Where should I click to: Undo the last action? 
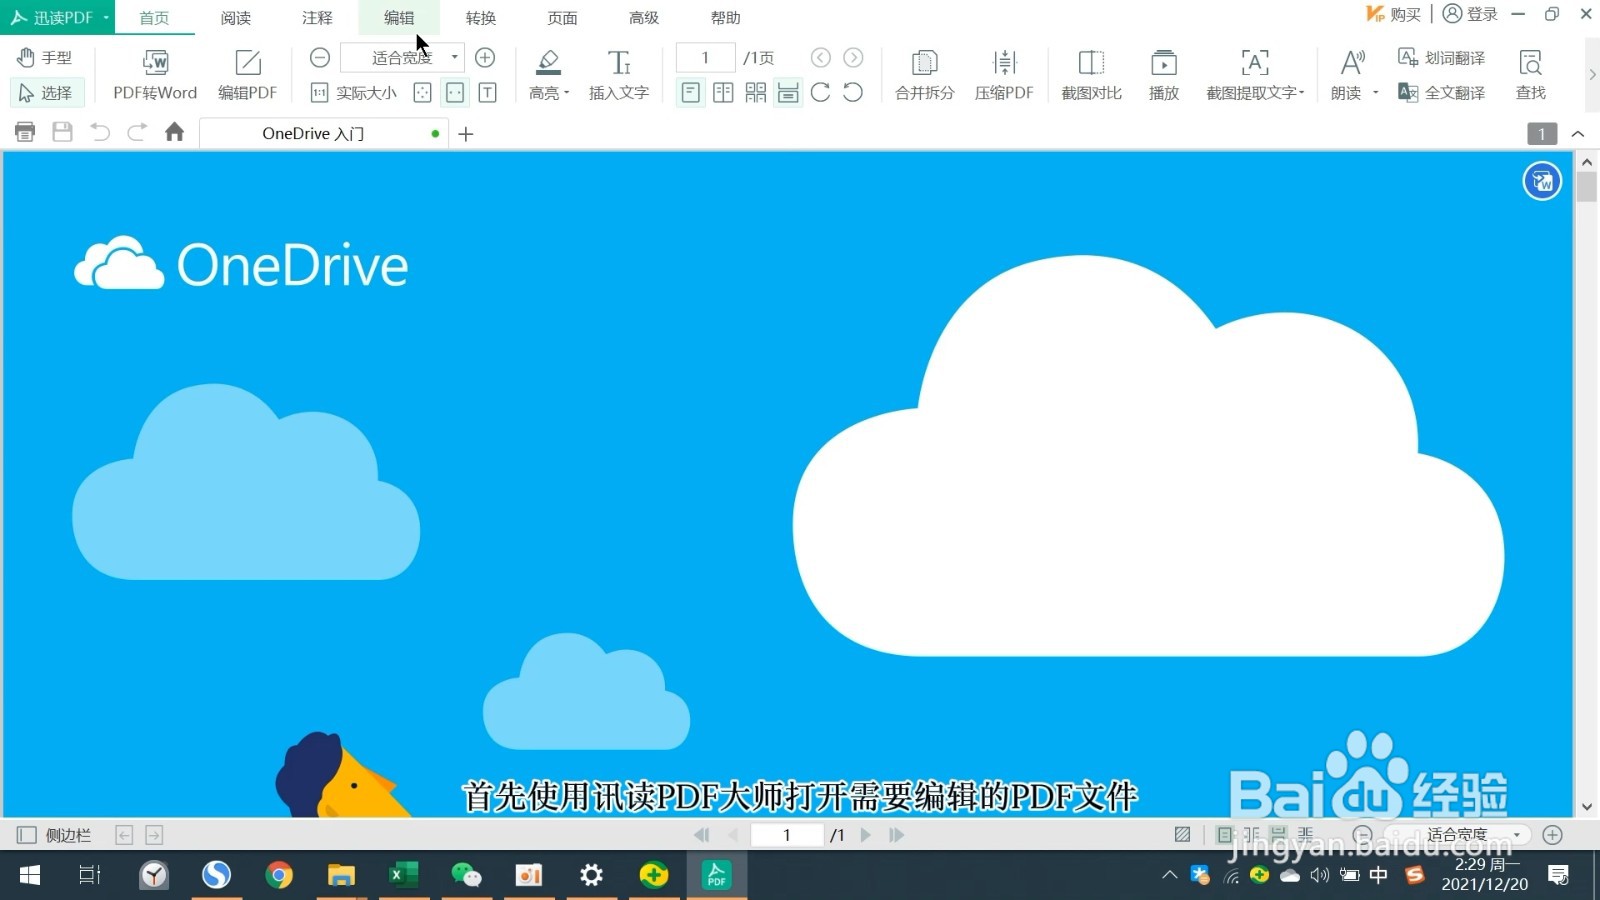(100, 132)
